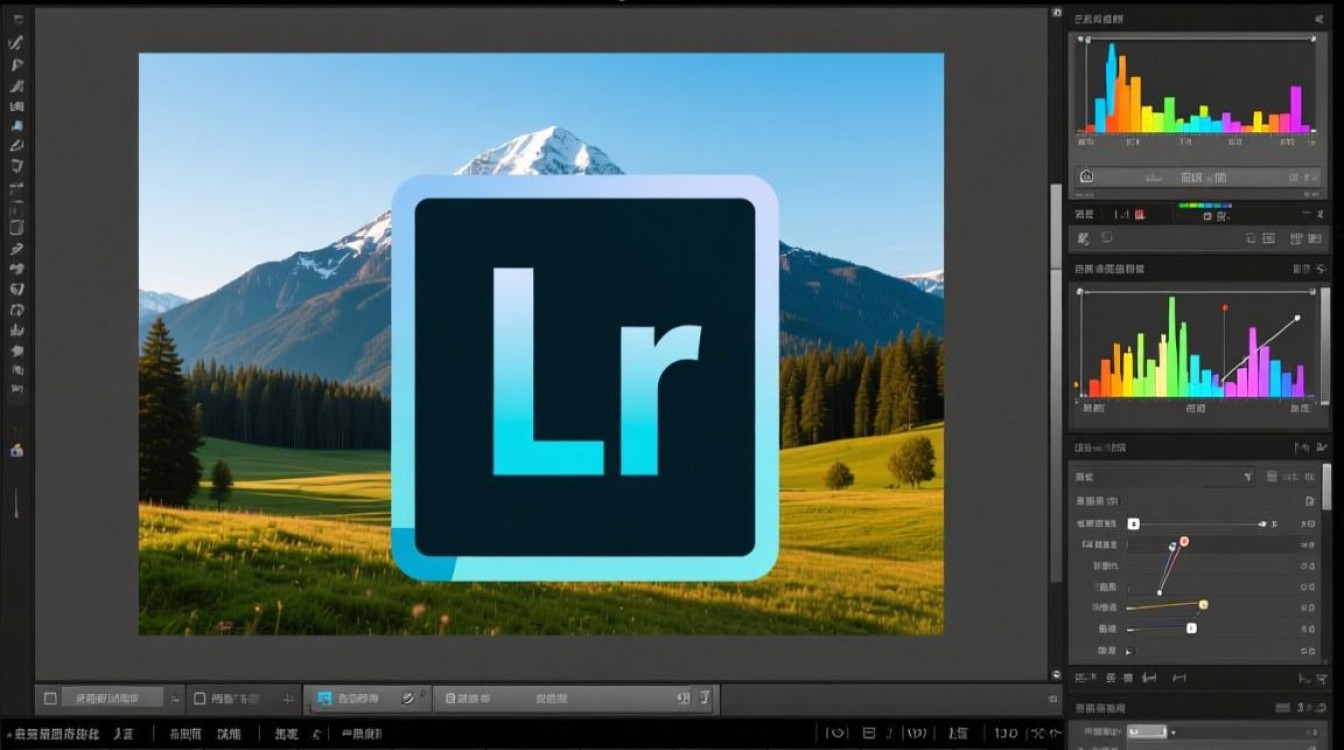
Task: Toggle the switch at the right of the dark blue slider row
Action: pos(1308,629)
